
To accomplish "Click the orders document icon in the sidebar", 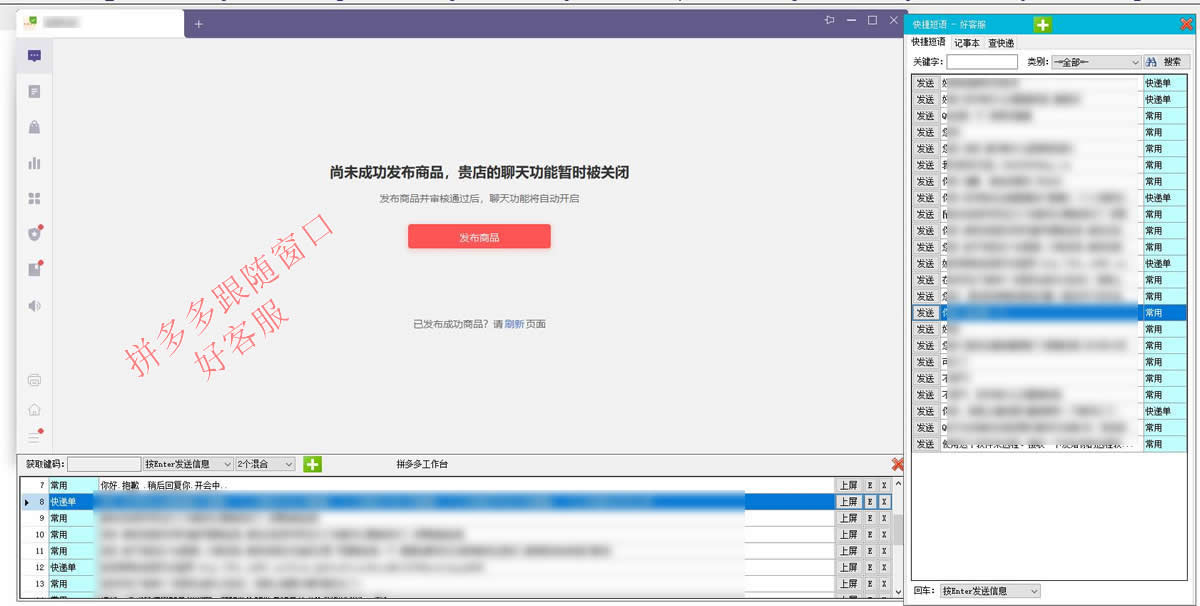I will click(34, 92).
